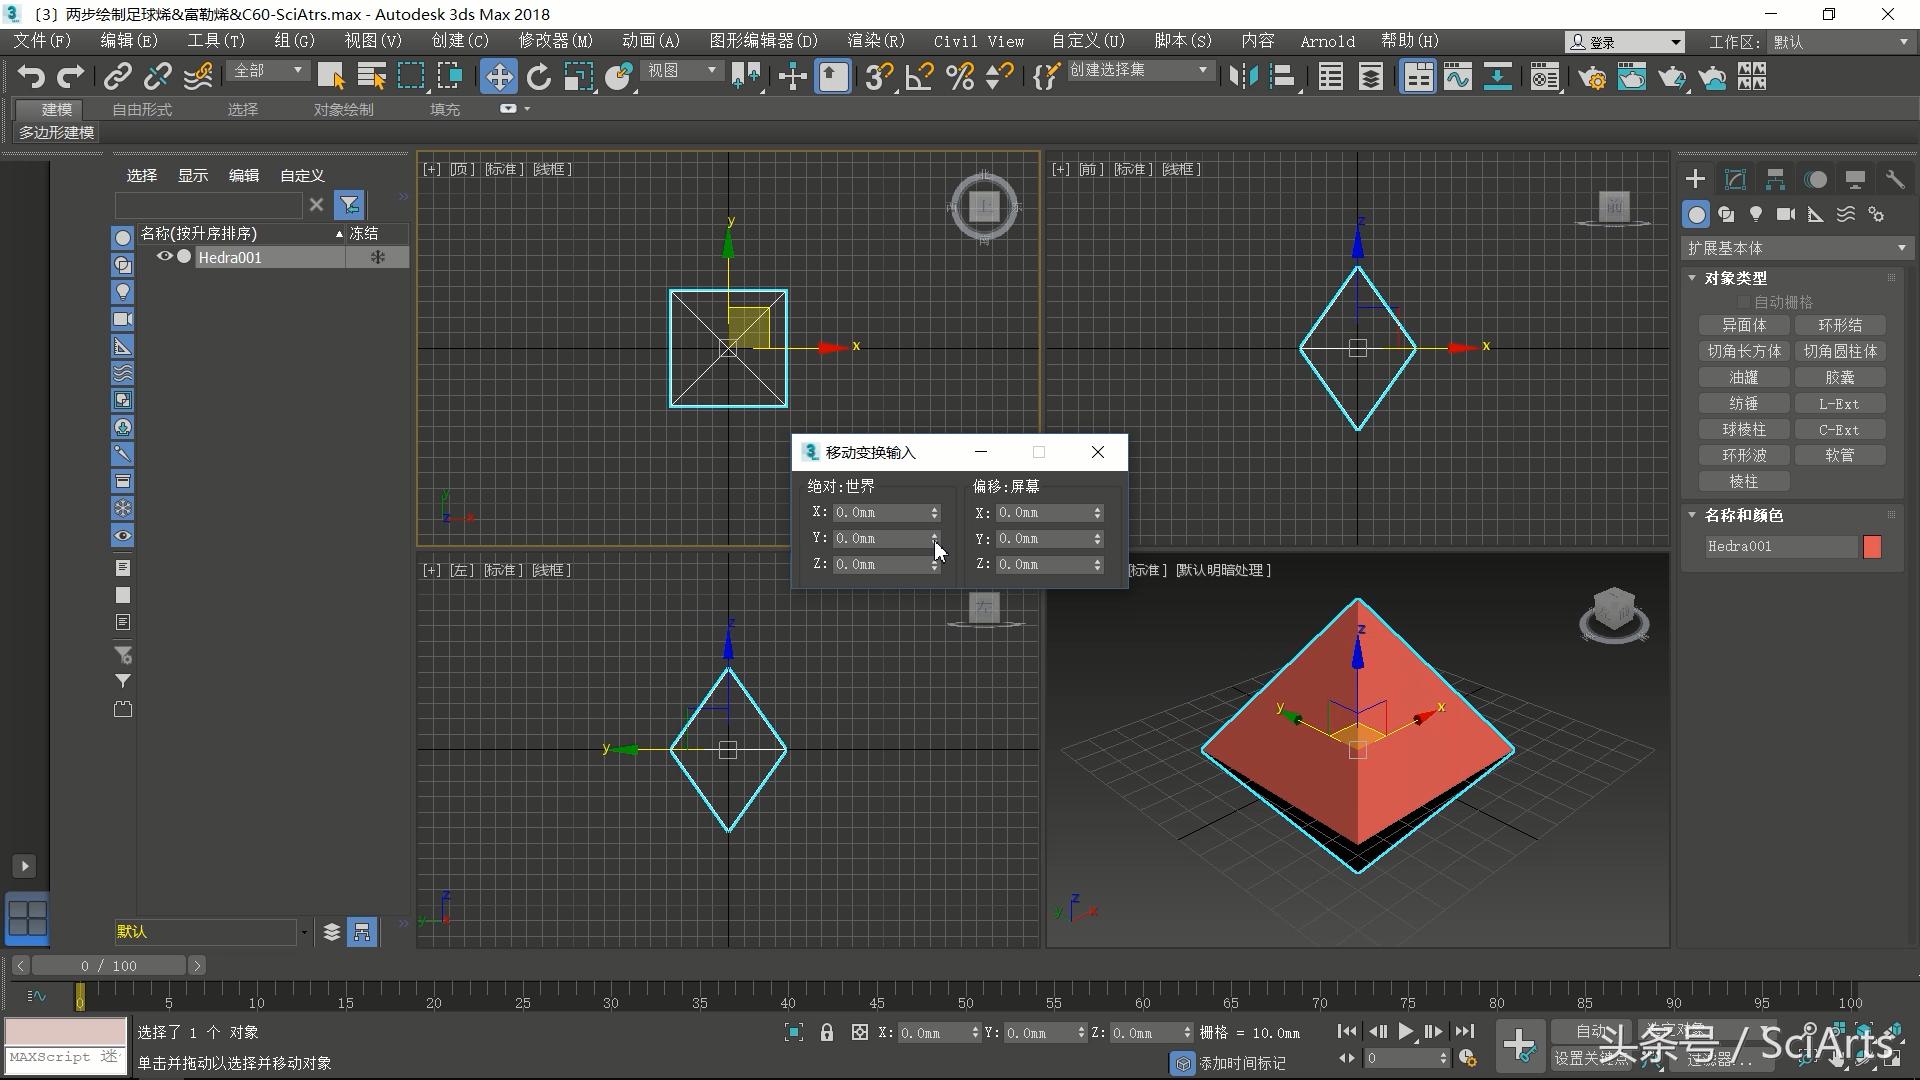Click the Play Animation control
1920x1080 pixels.
tap(1405, 1031)
